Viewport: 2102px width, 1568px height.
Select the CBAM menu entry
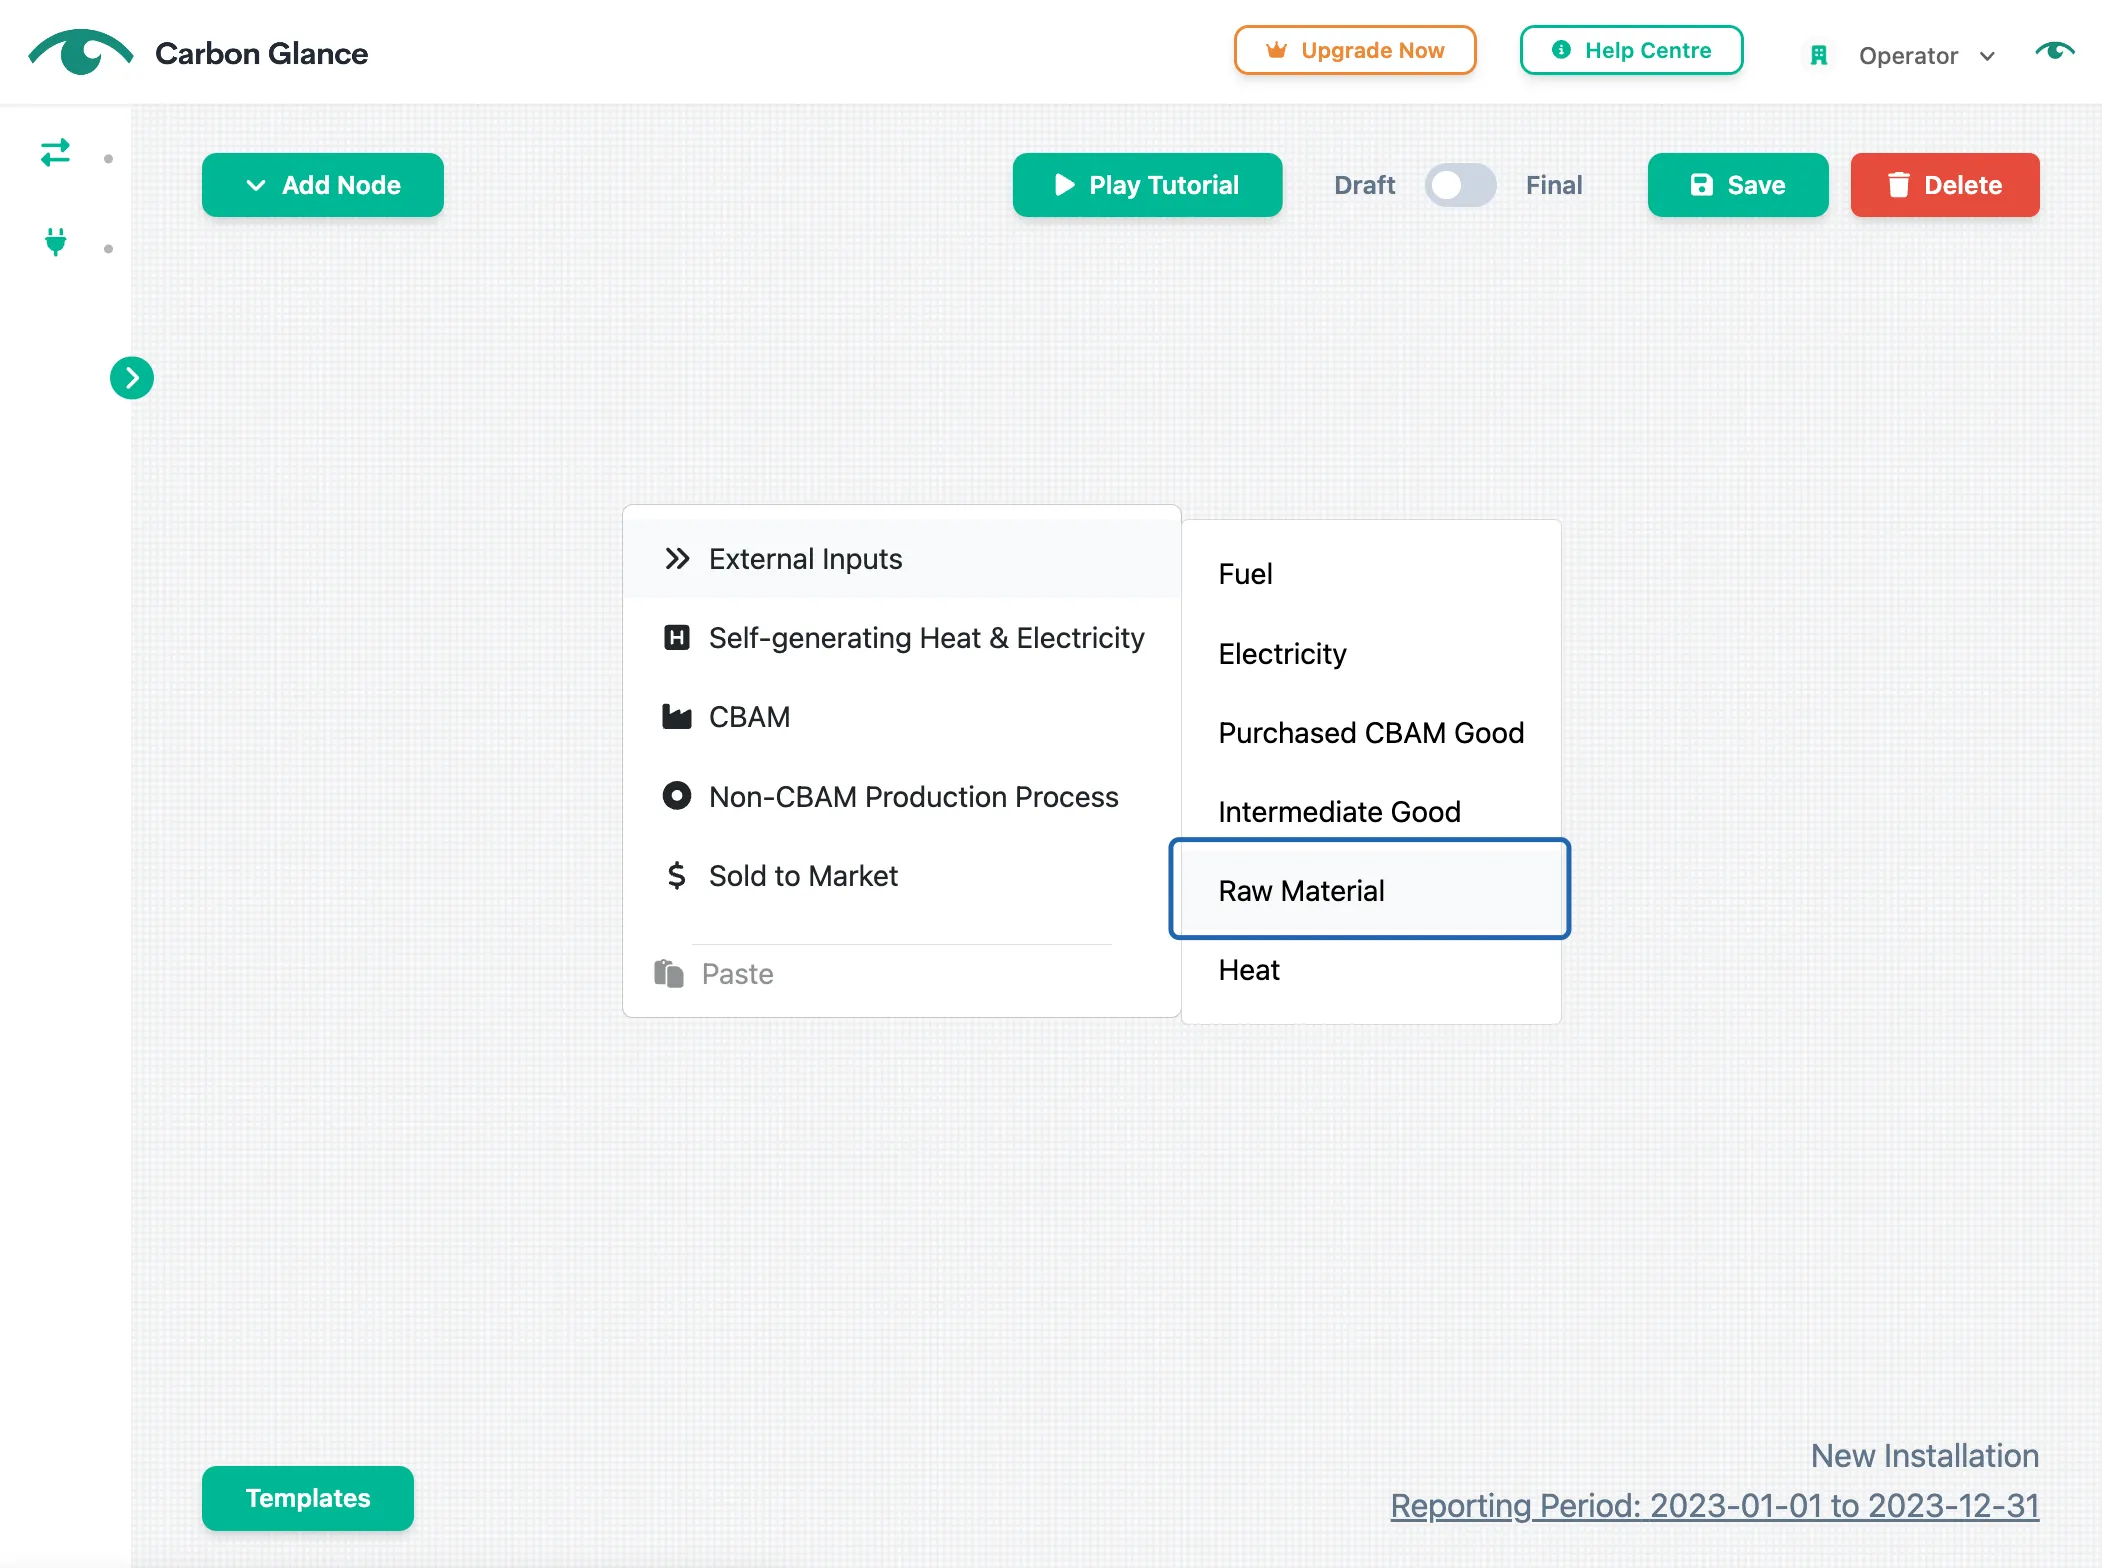[902, 717]
